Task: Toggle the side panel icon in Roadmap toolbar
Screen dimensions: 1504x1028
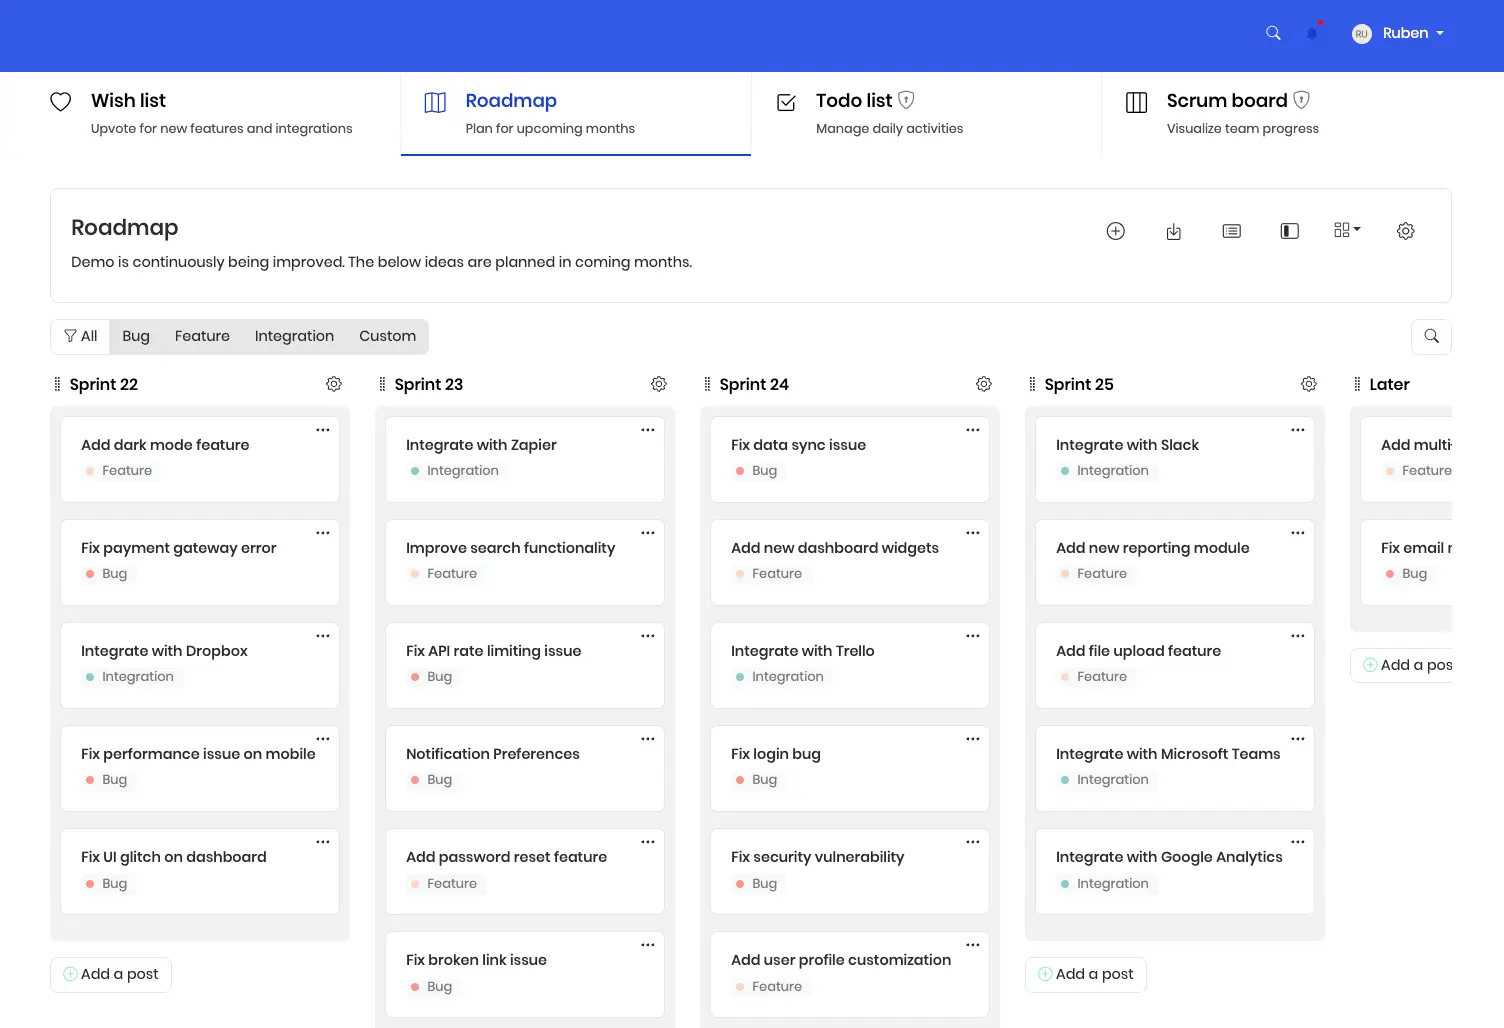Action: click(1289, 231)
